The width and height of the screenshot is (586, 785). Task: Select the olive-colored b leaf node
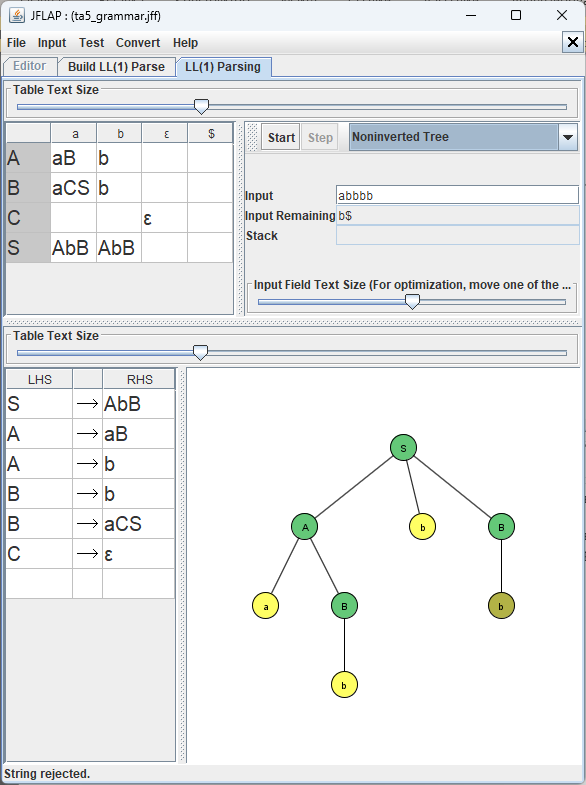501,606
